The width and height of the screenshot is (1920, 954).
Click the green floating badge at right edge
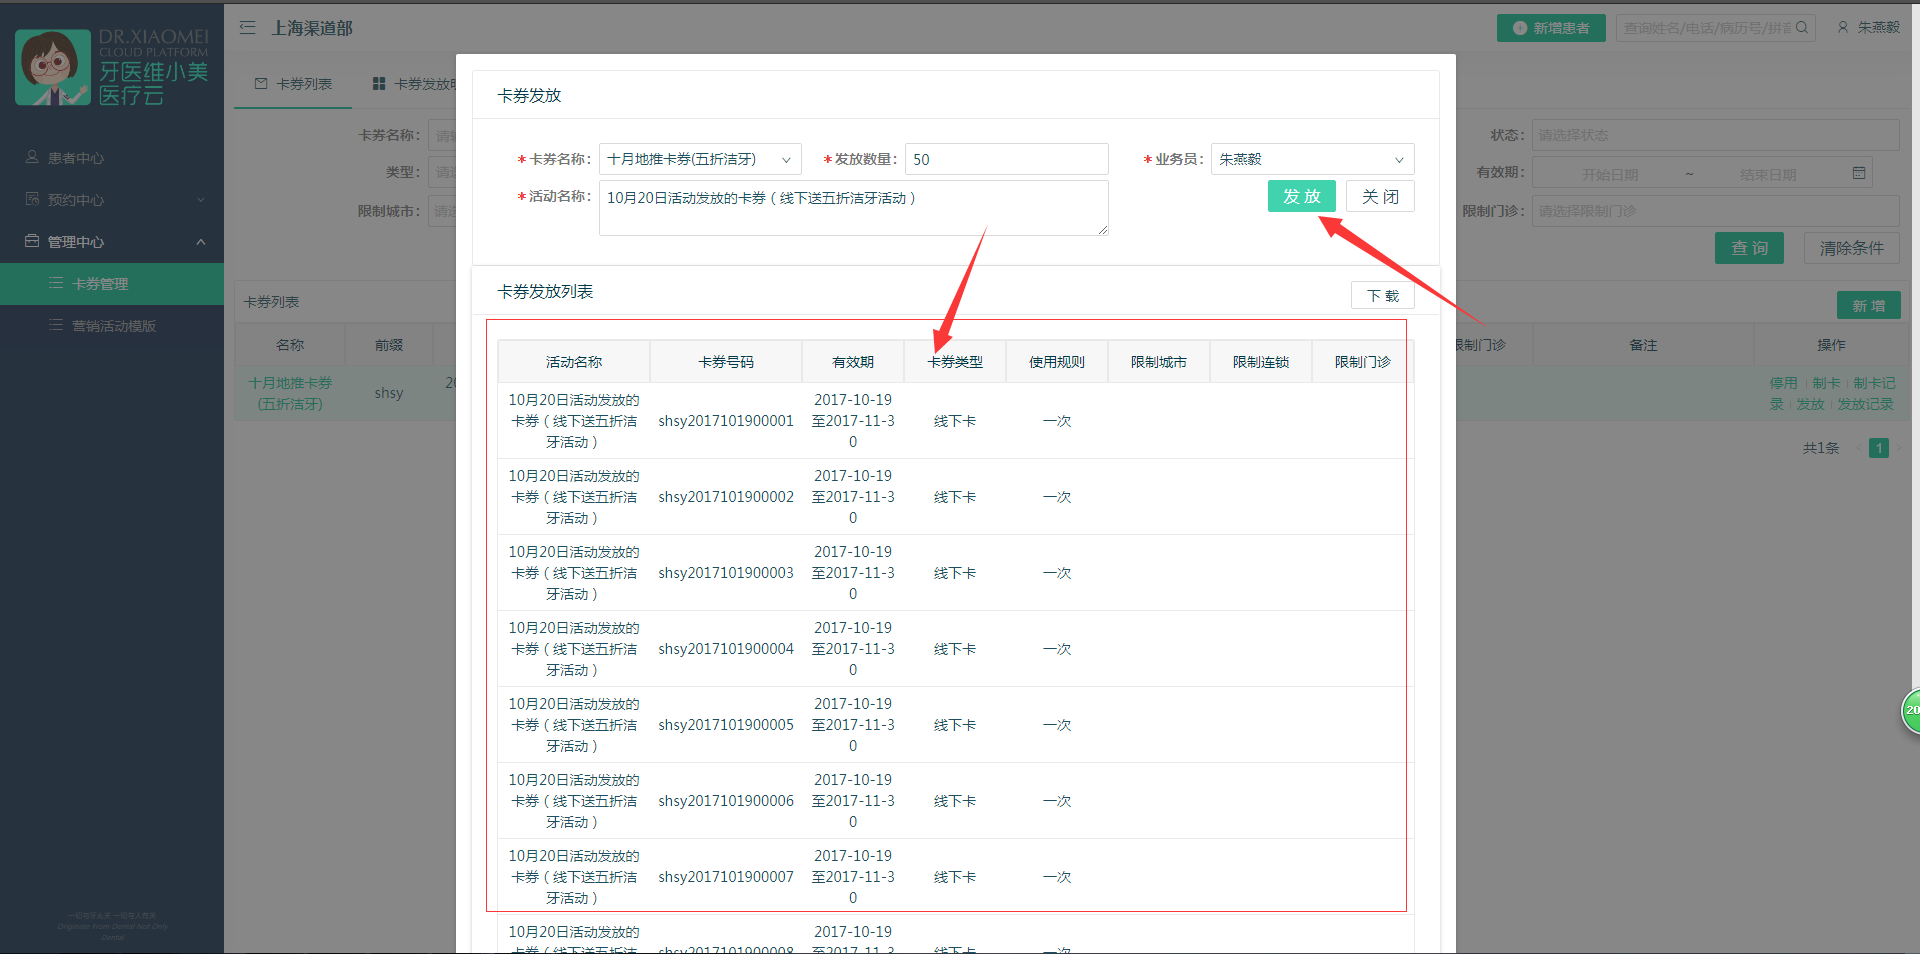pyautogui.click(x=1910, y=710)
